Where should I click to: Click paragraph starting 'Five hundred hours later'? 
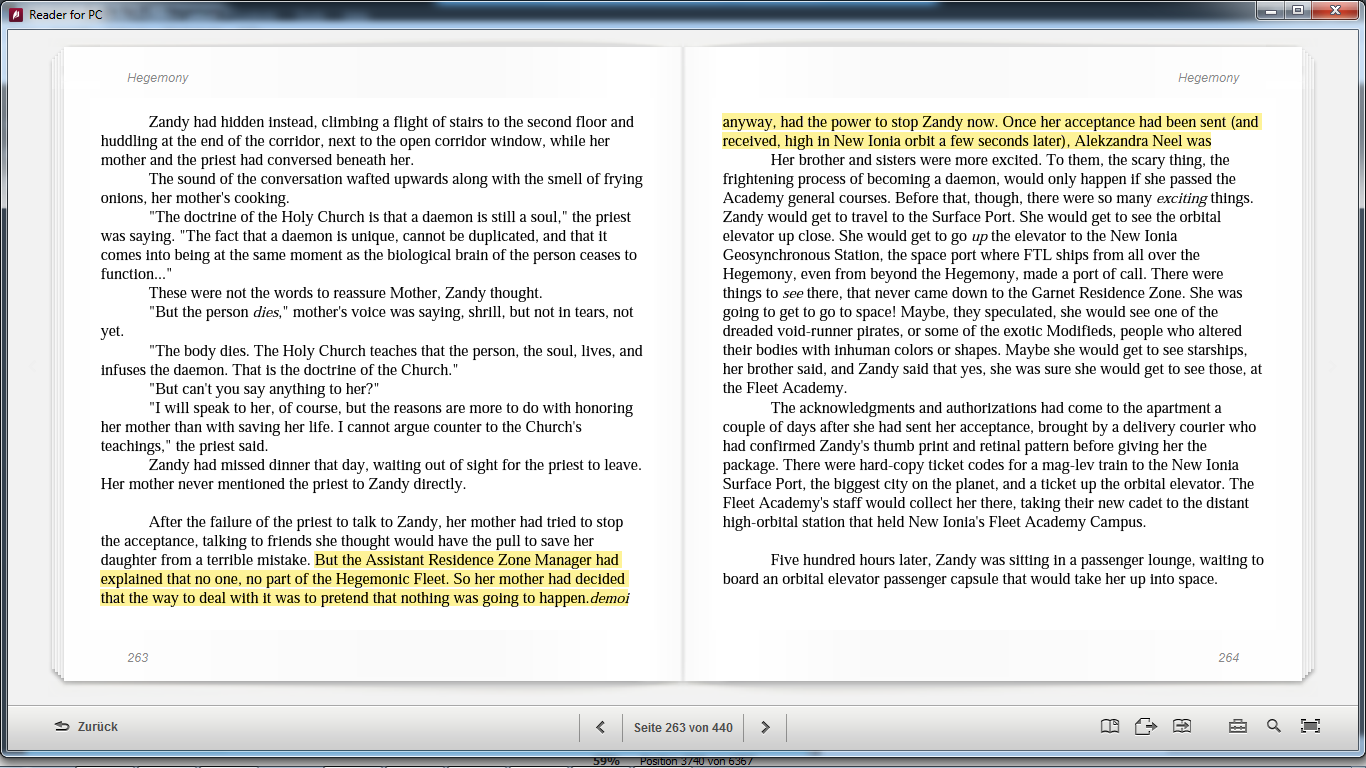993,569
